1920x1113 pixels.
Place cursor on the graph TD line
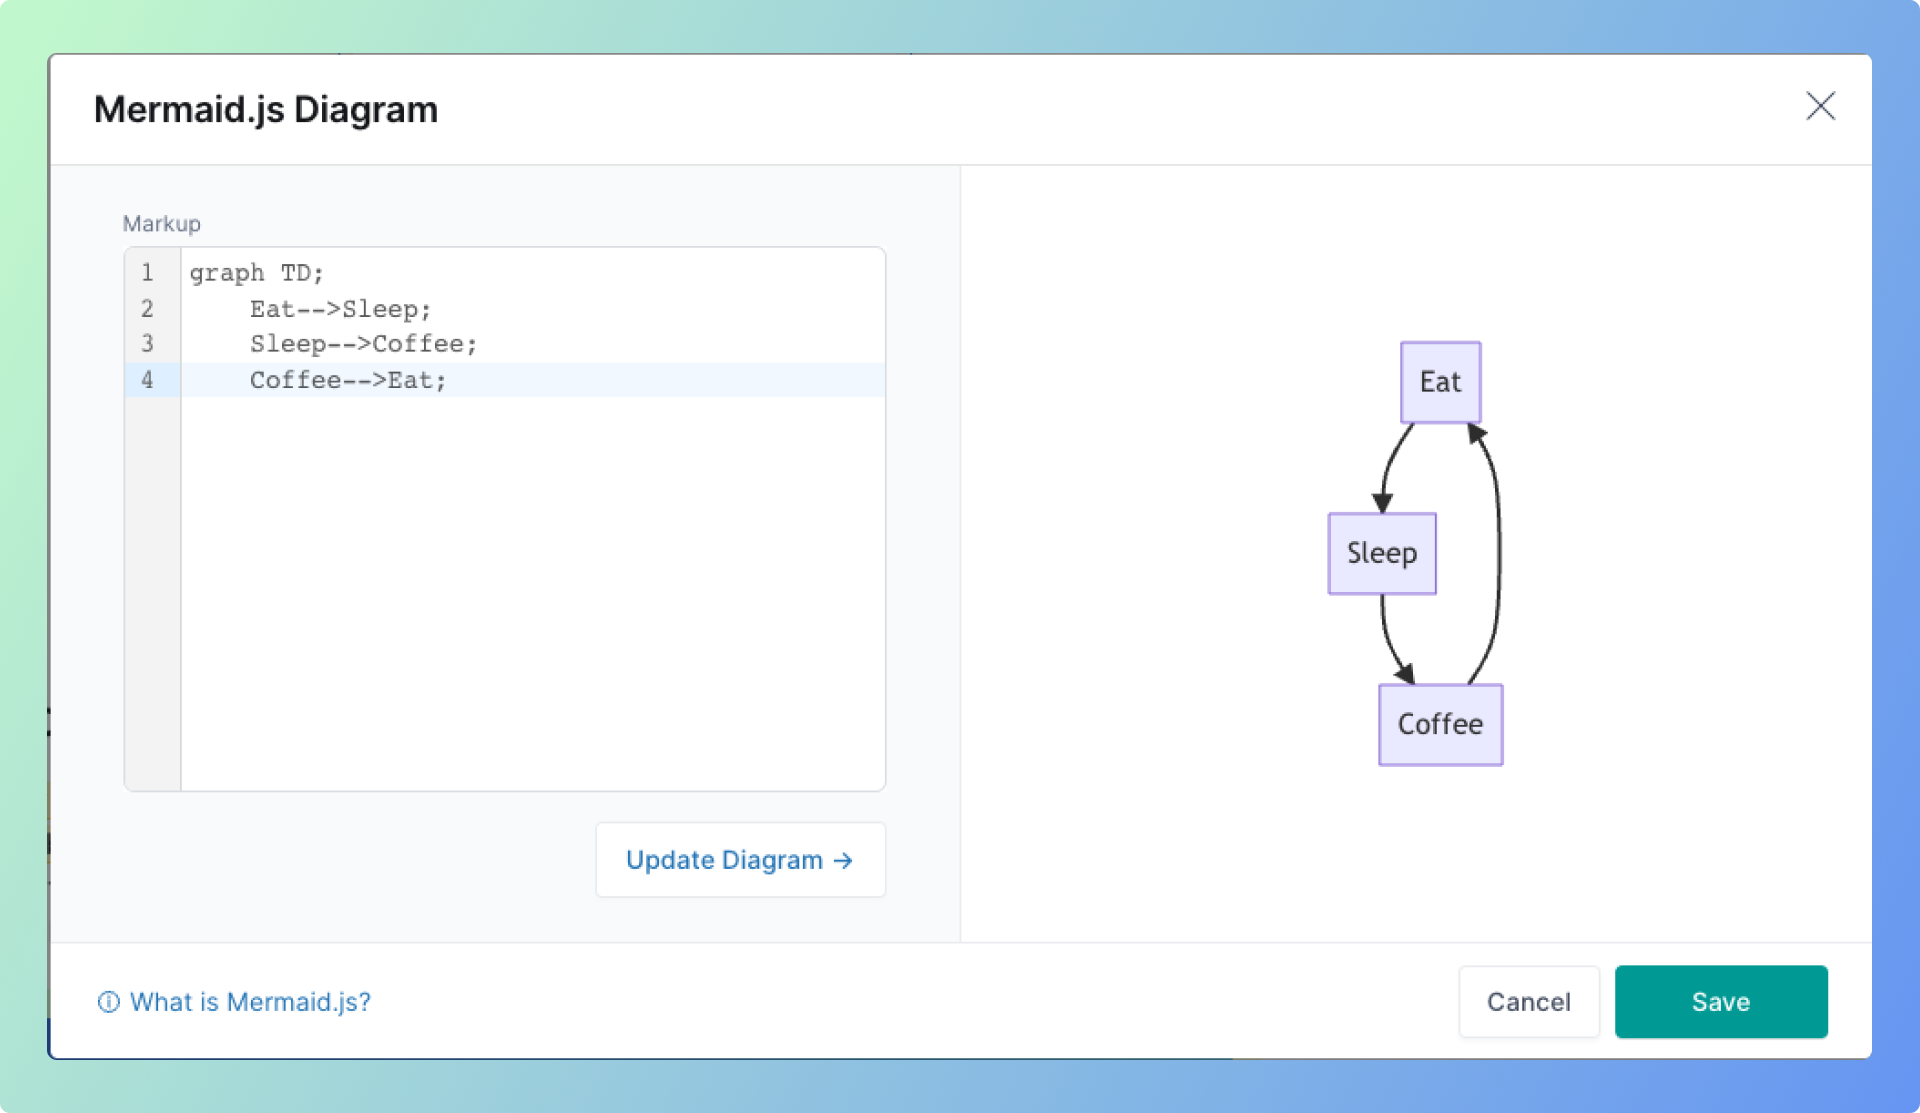257,272
